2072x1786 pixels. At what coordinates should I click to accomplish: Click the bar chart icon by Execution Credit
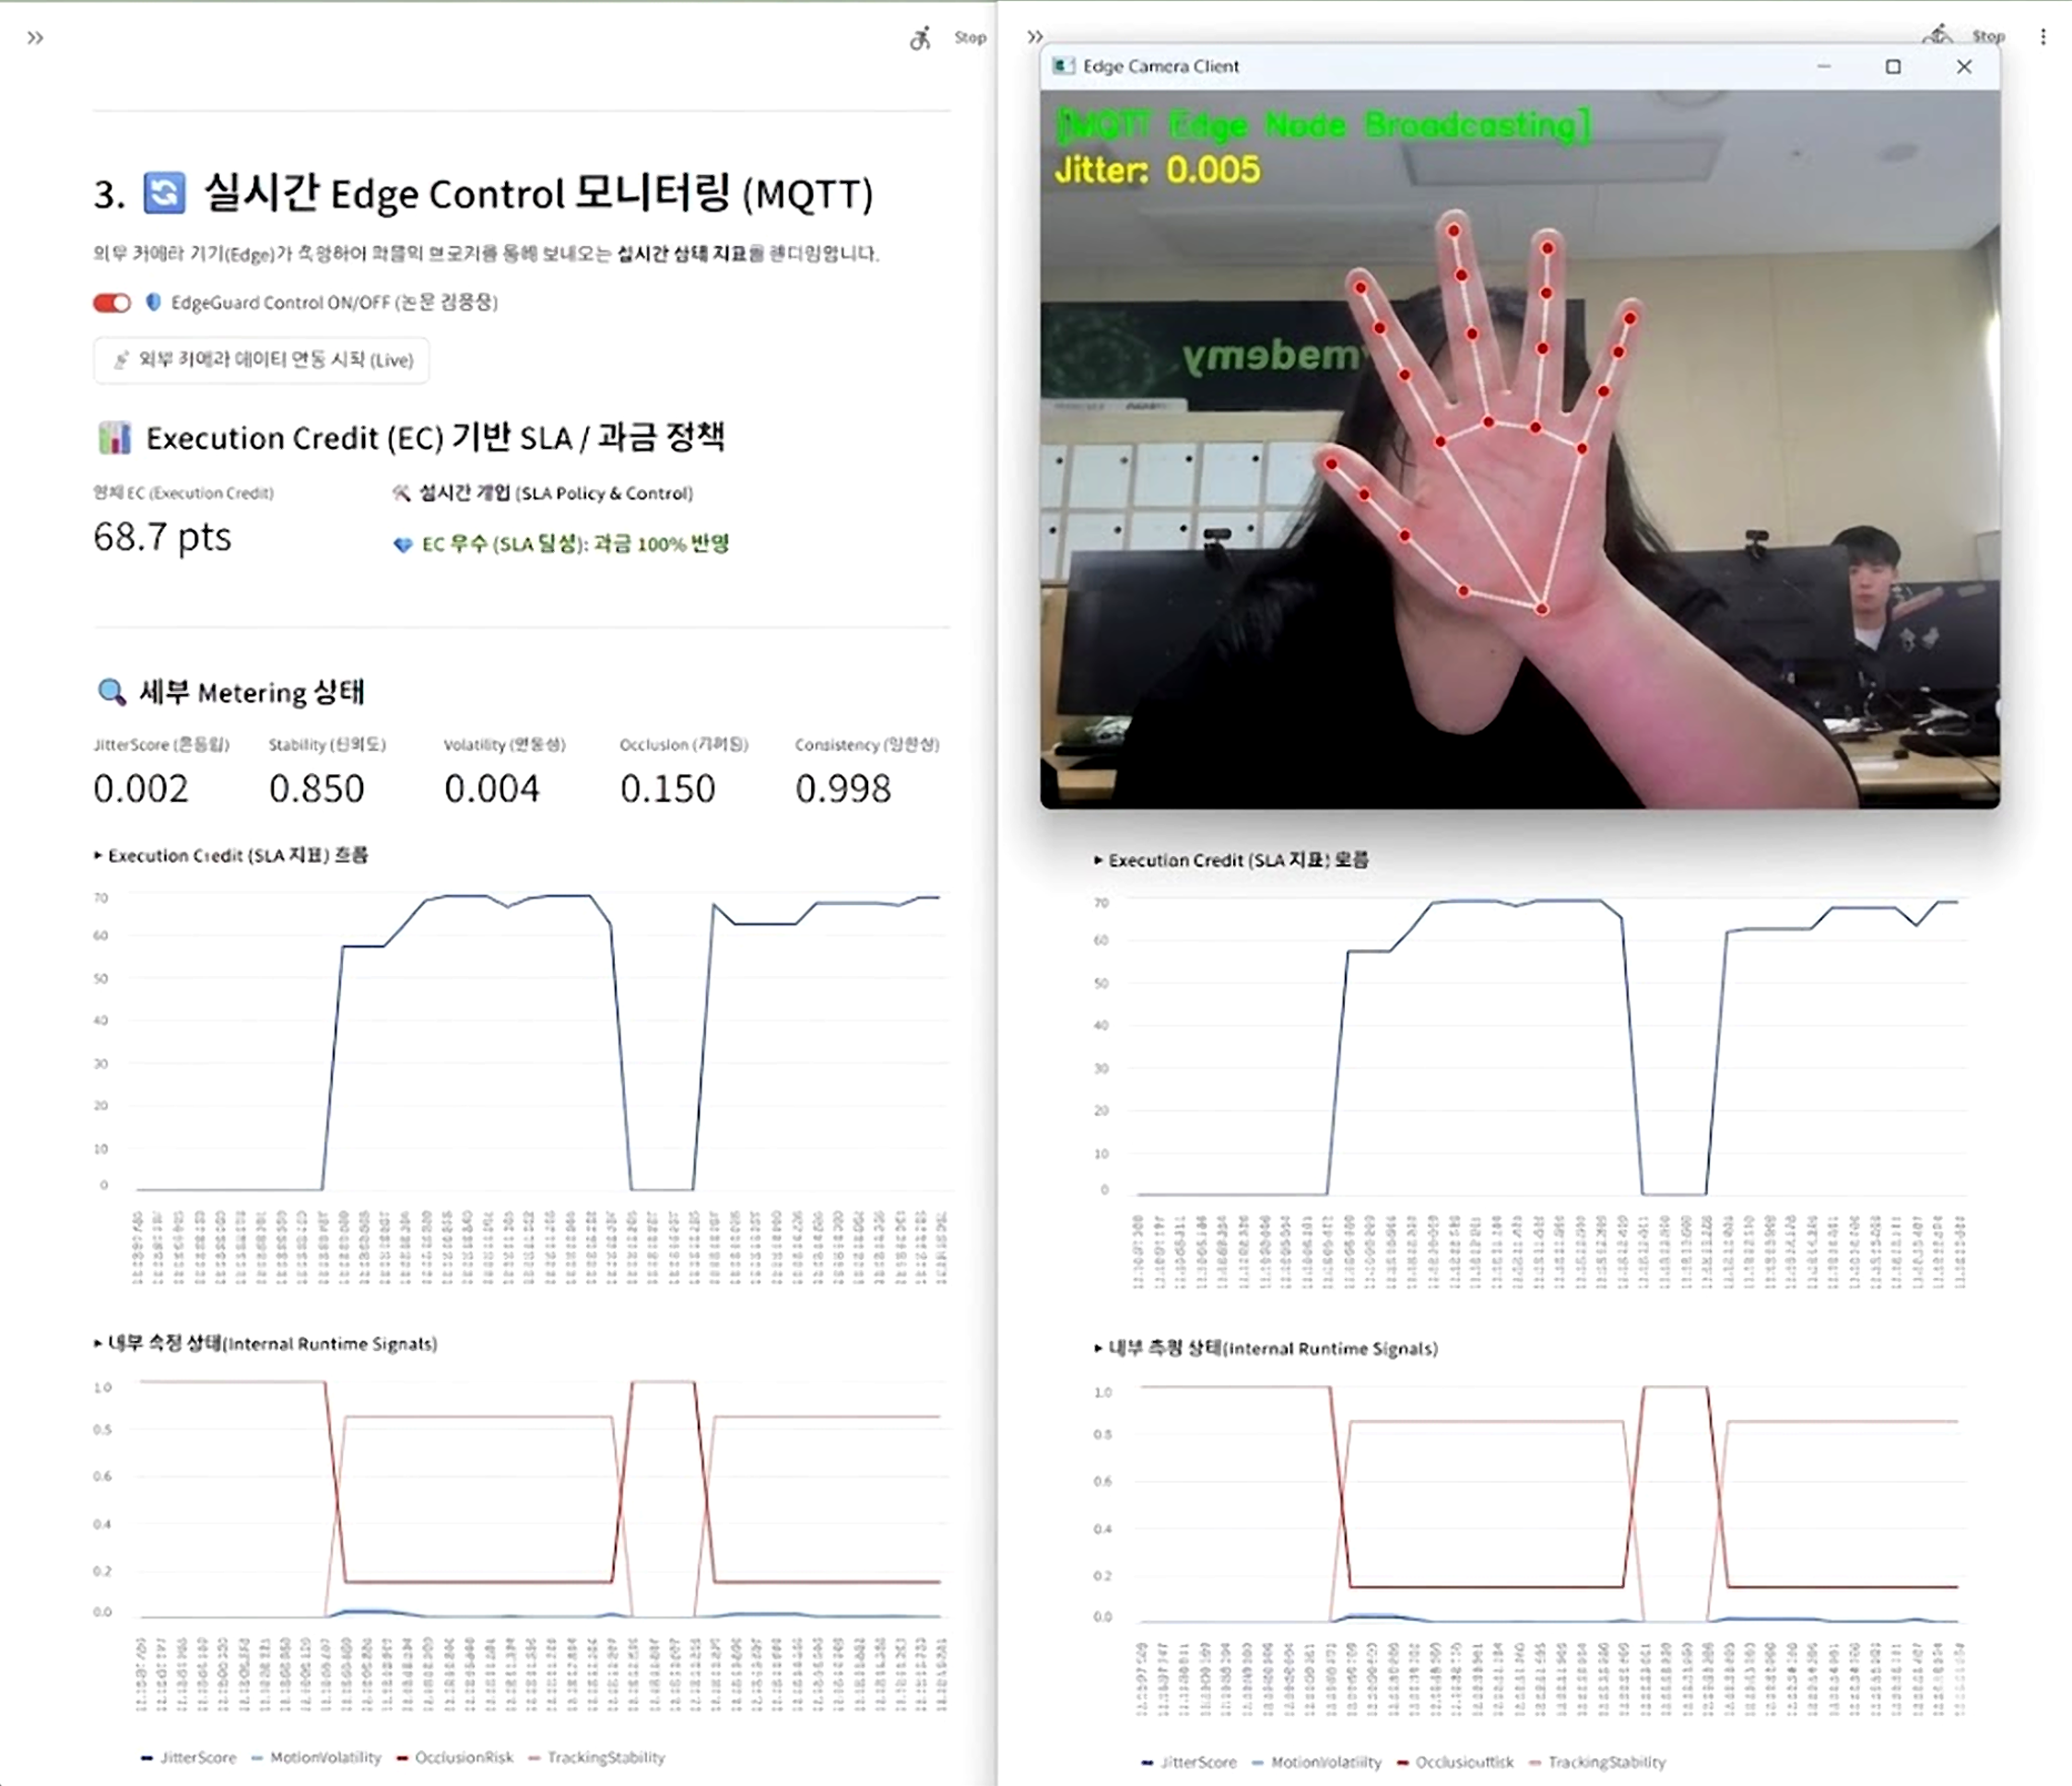click(x=115, y=438)
